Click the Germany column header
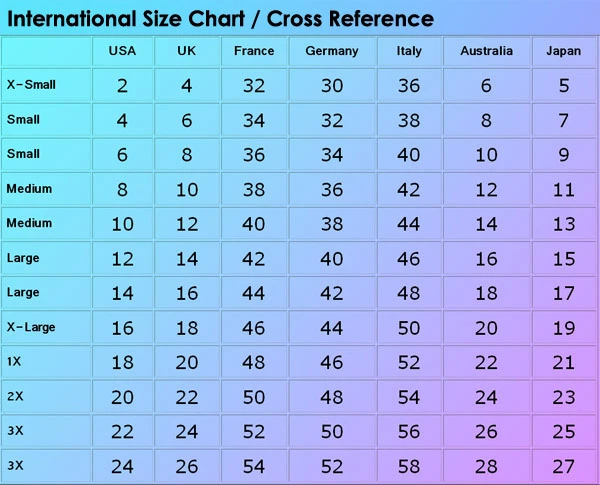 click(x=332, y=51)
